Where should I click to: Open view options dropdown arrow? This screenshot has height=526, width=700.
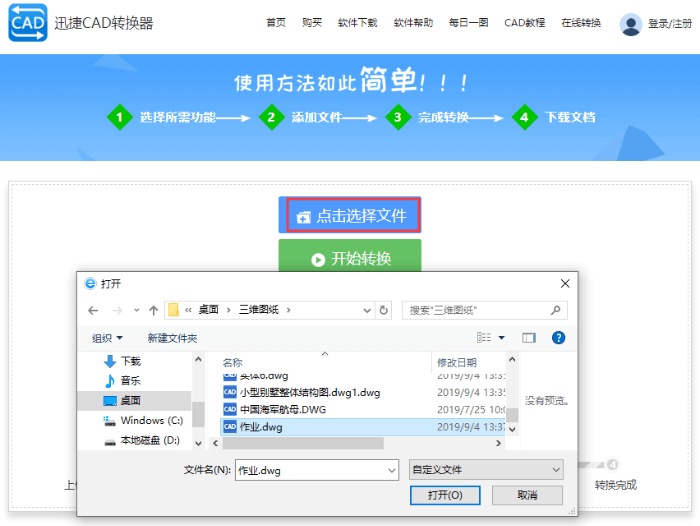coord(501,338)
